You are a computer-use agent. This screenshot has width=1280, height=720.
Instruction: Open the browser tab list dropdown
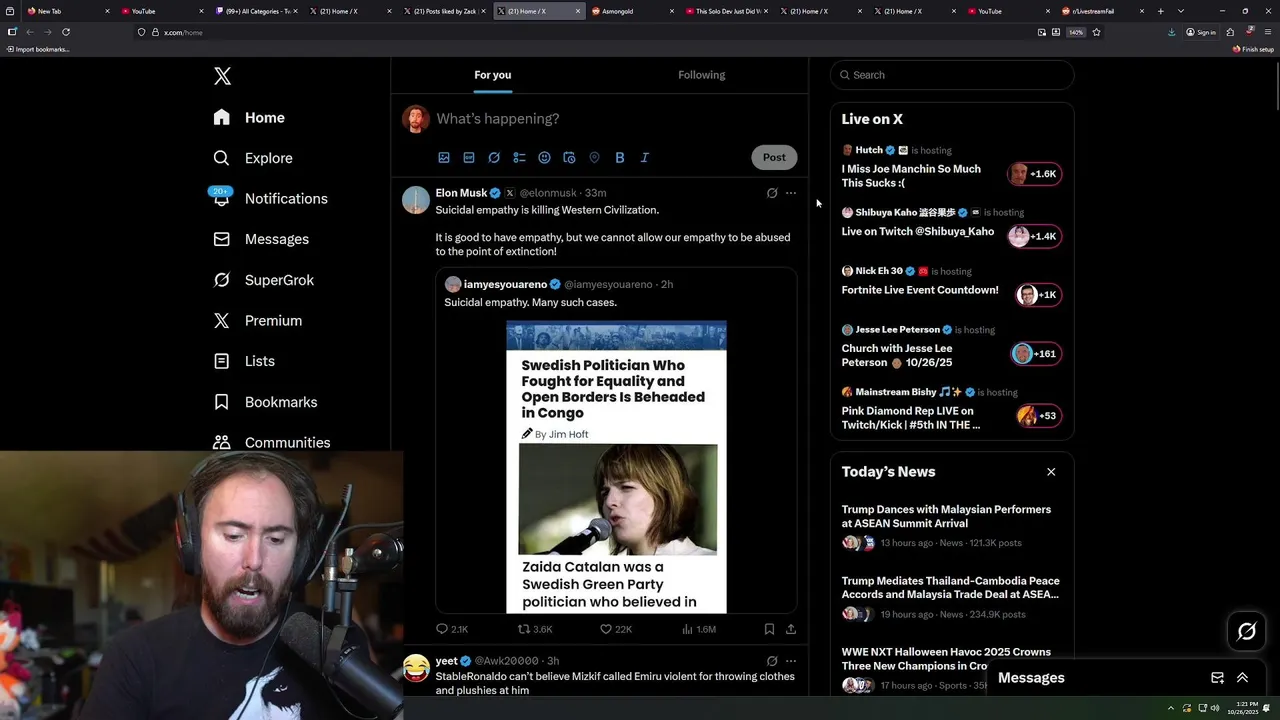1181,11
